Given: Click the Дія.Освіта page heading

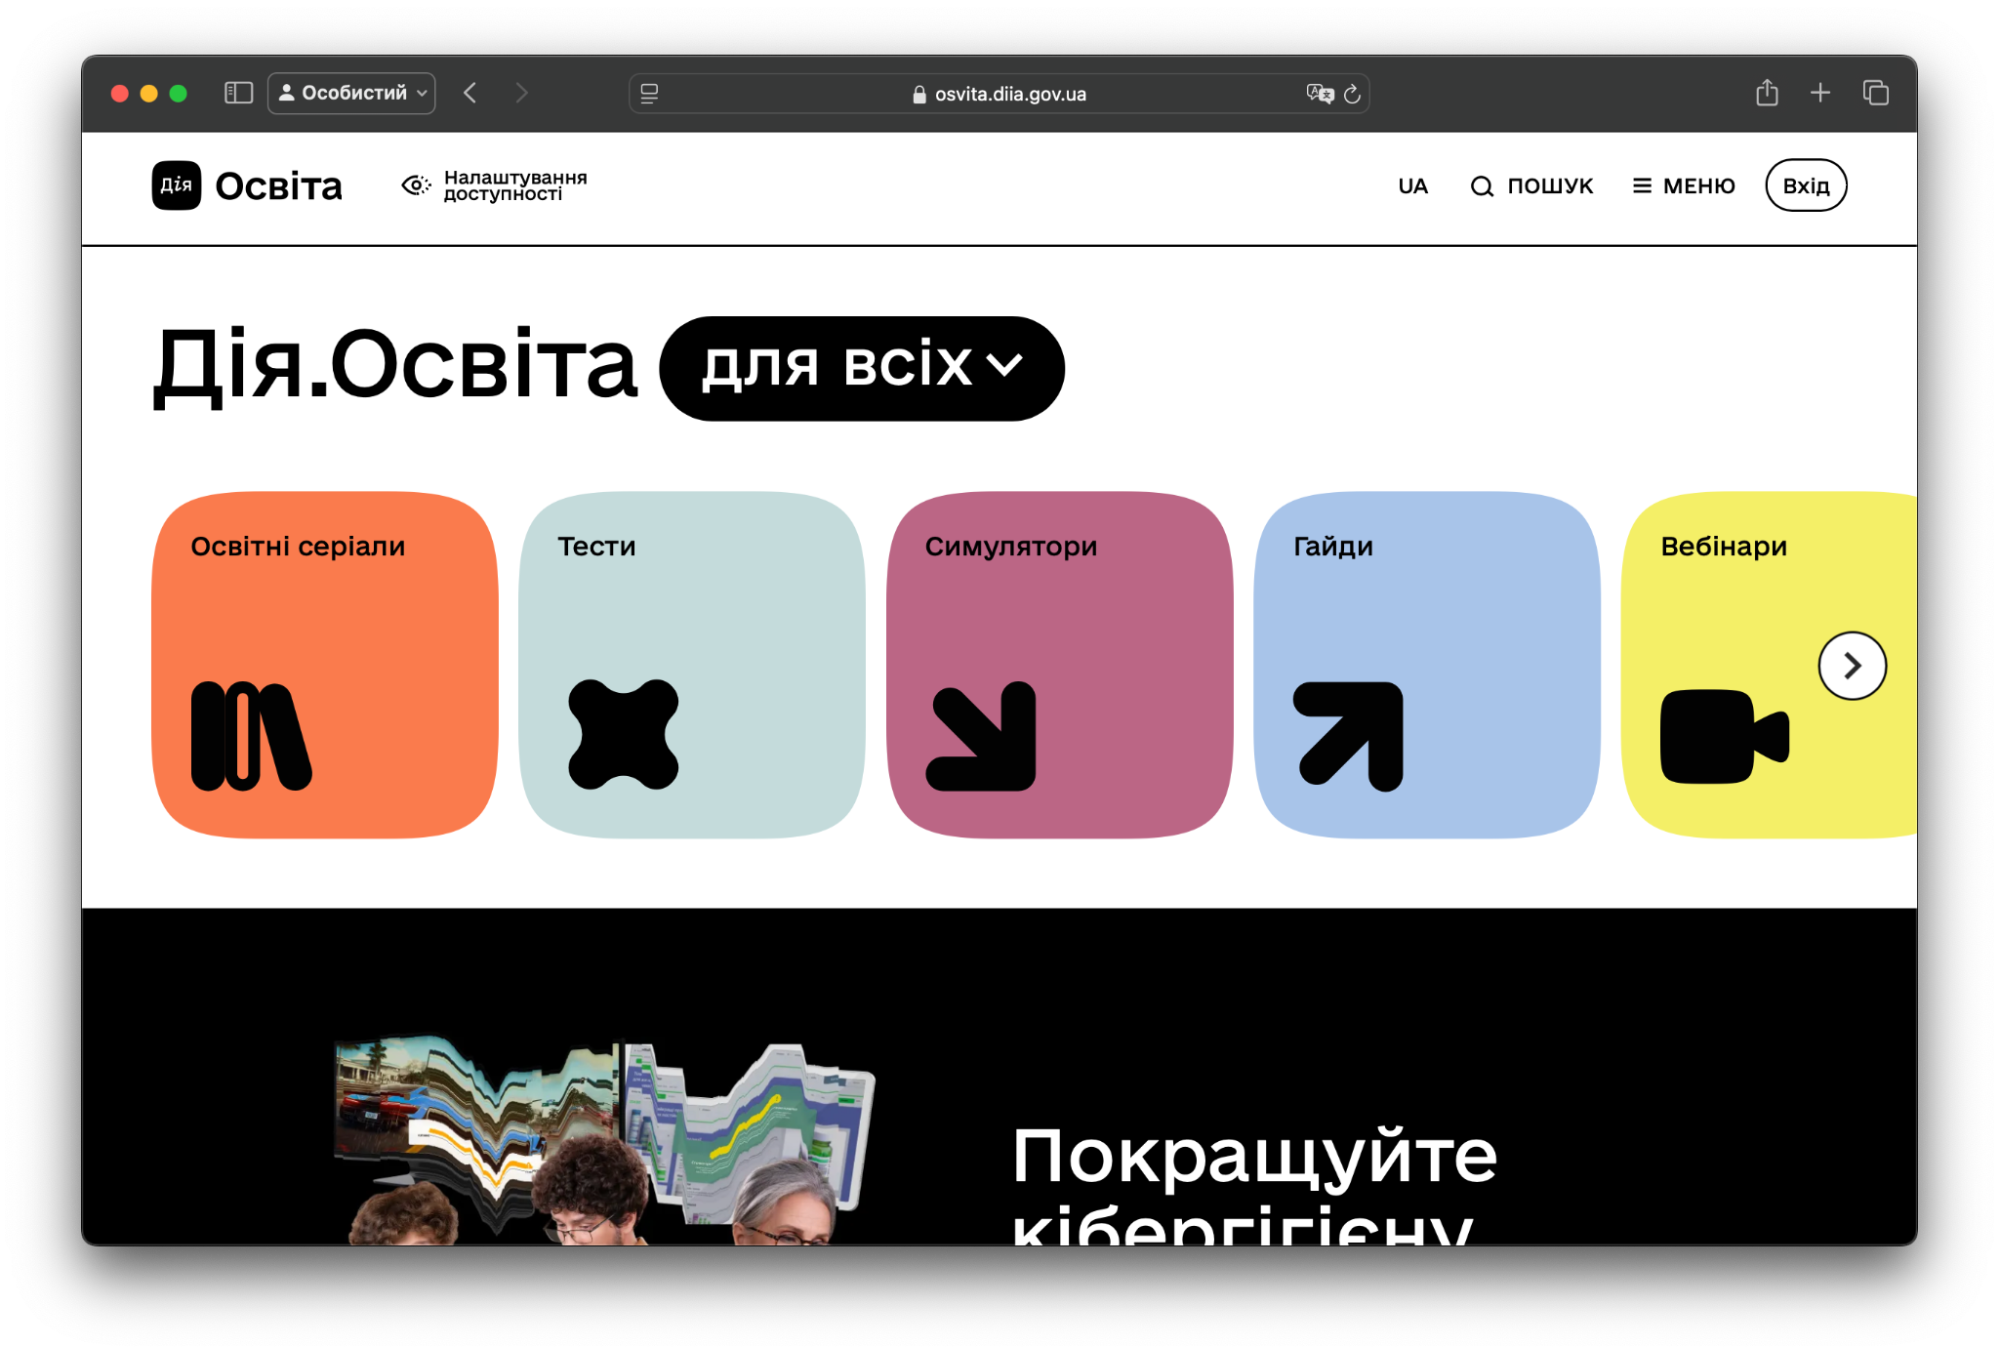Looking at the screenshot, I should point(395,366).
